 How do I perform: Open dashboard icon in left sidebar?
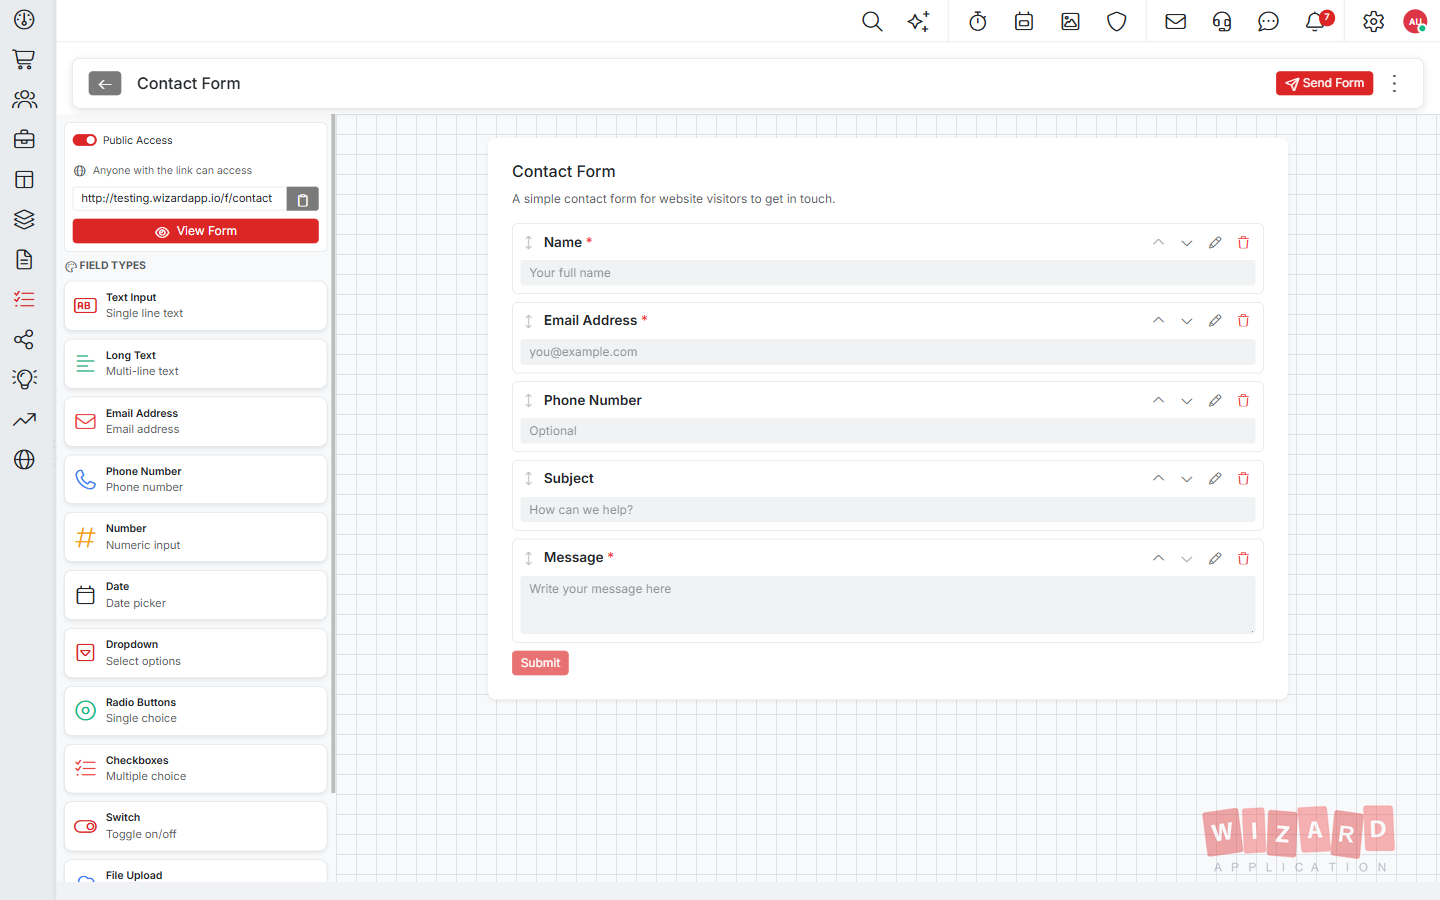pyautogui.click(x=24, y=19)
